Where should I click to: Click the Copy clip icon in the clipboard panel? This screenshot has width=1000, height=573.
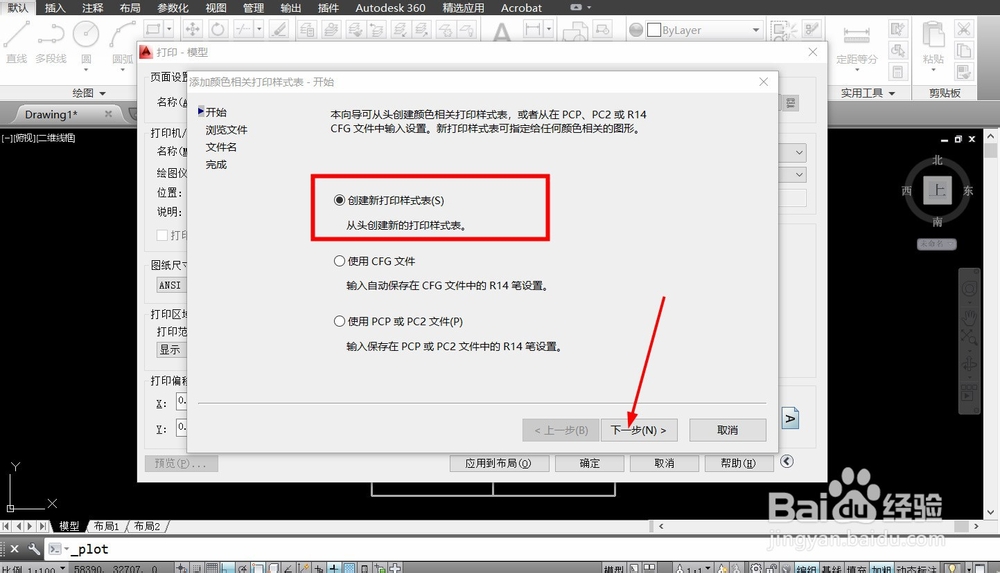(964, 50)
